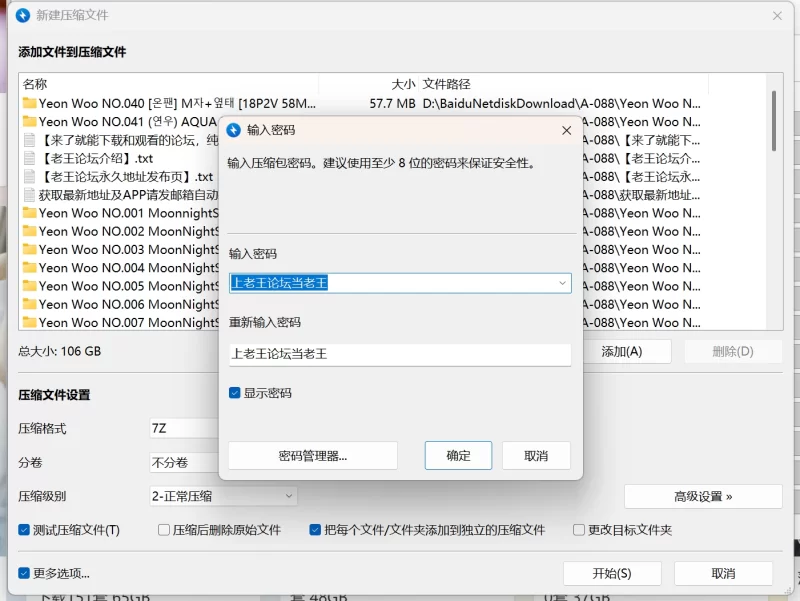
Task: Enable 压缩后删除原始文件 checkbox
Action: [x=164, y=530]
